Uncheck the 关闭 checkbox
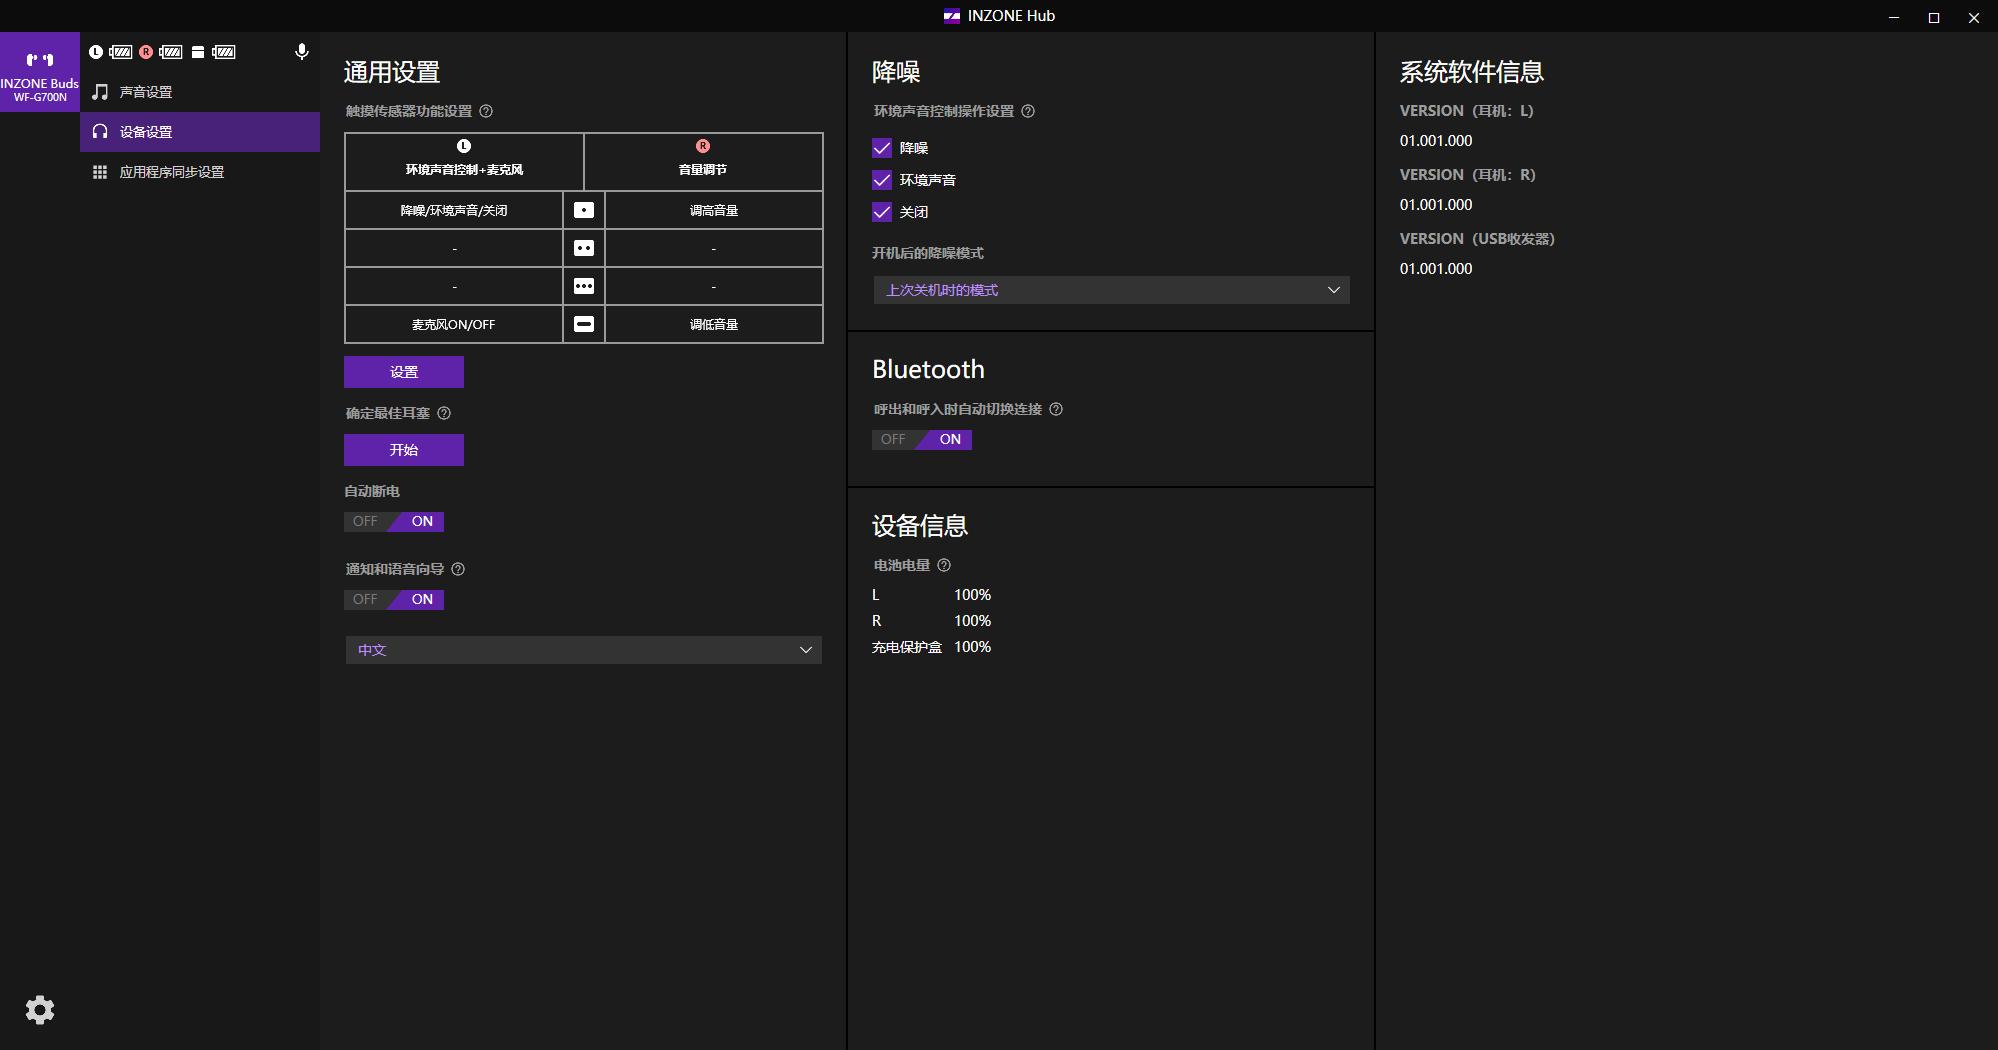 882,212
